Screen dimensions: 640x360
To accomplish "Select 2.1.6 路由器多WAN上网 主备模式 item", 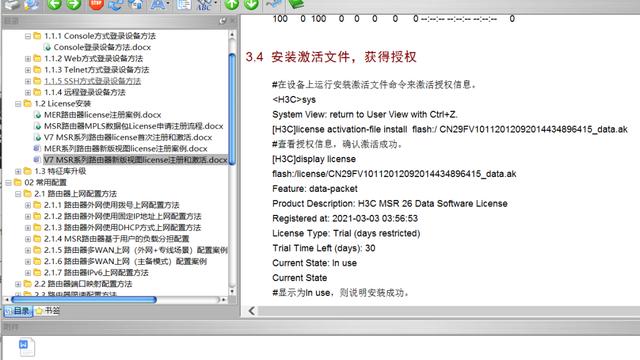I will pos(125,261).
